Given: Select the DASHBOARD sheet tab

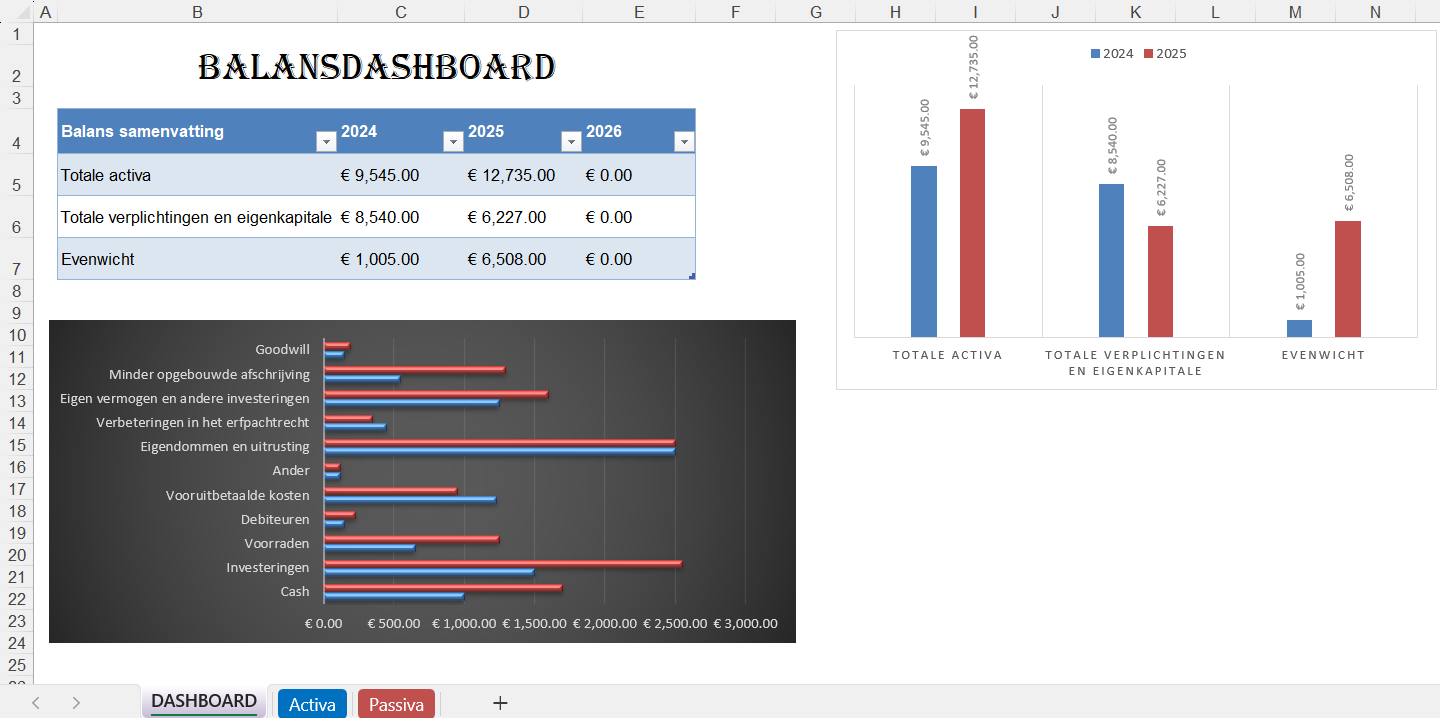Looking at the screenshot, I should 204,703.
